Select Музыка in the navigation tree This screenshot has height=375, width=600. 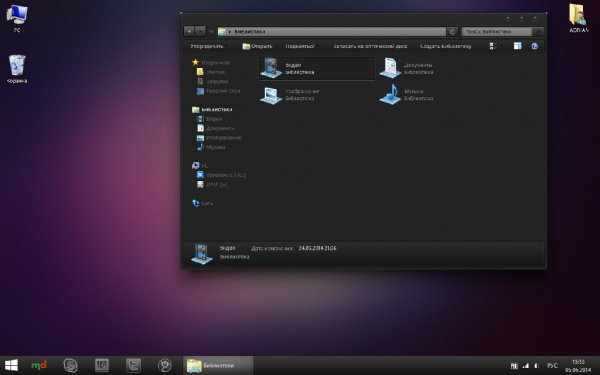tap(215, 147)
